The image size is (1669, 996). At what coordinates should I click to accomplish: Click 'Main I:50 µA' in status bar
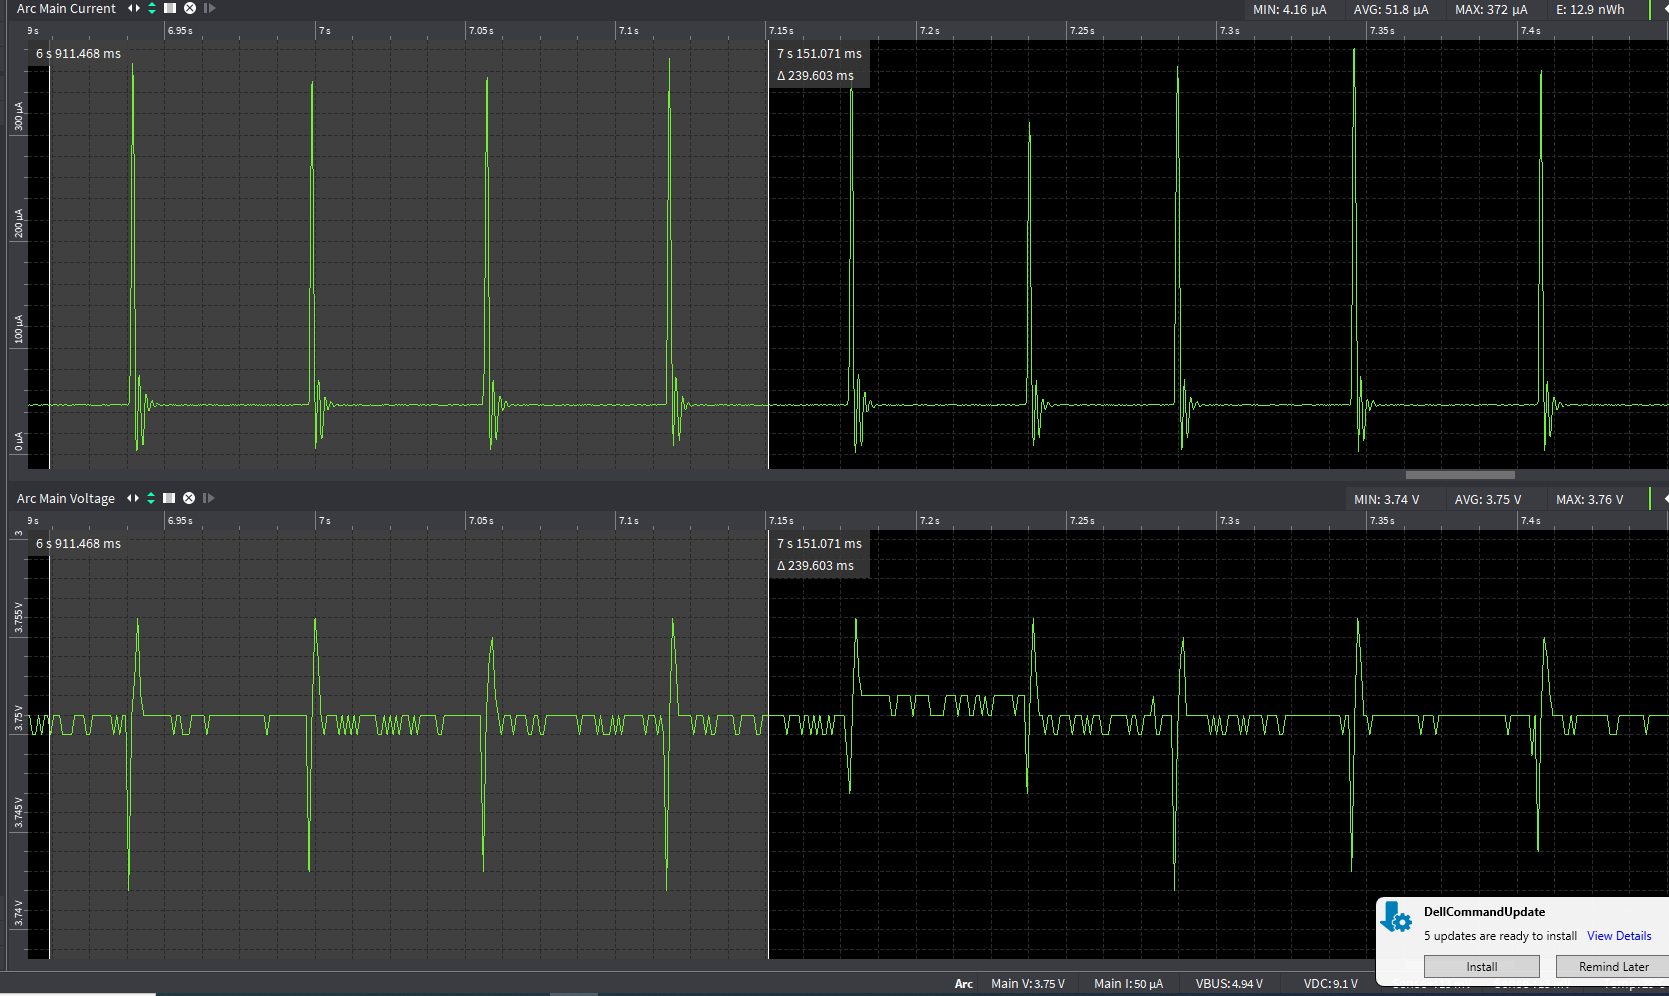(x=1128, y=984)
